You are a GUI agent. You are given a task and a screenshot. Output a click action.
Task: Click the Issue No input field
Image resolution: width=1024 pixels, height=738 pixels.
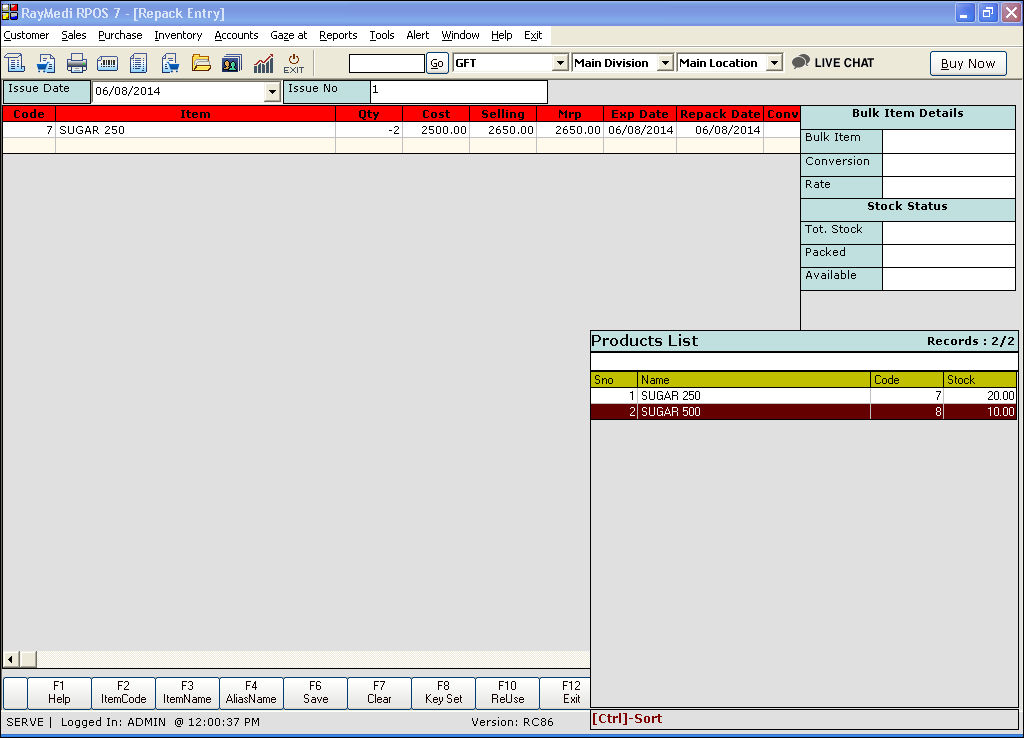click(457, 92)
